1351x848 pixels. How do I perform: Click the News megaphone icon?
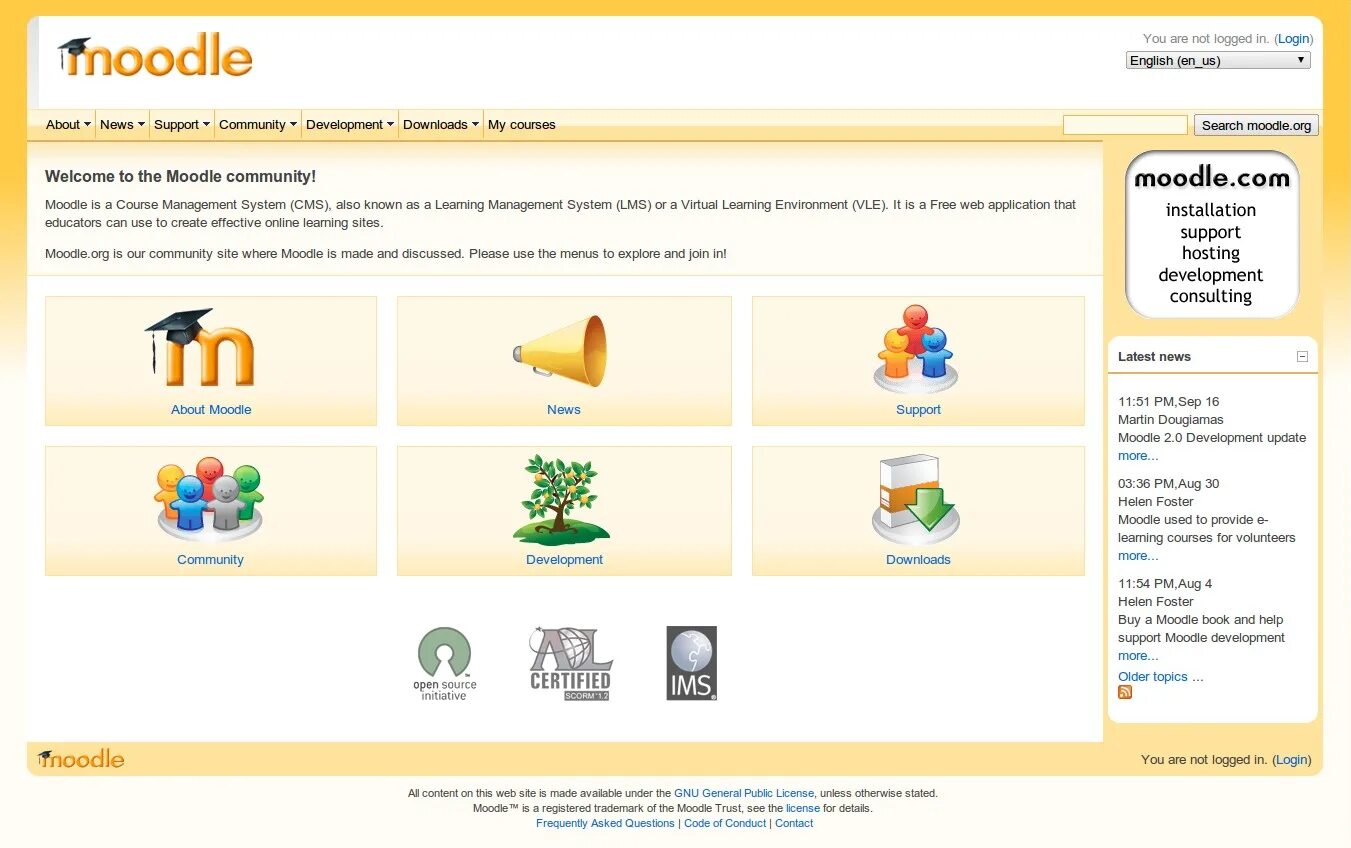pos(560,350)
